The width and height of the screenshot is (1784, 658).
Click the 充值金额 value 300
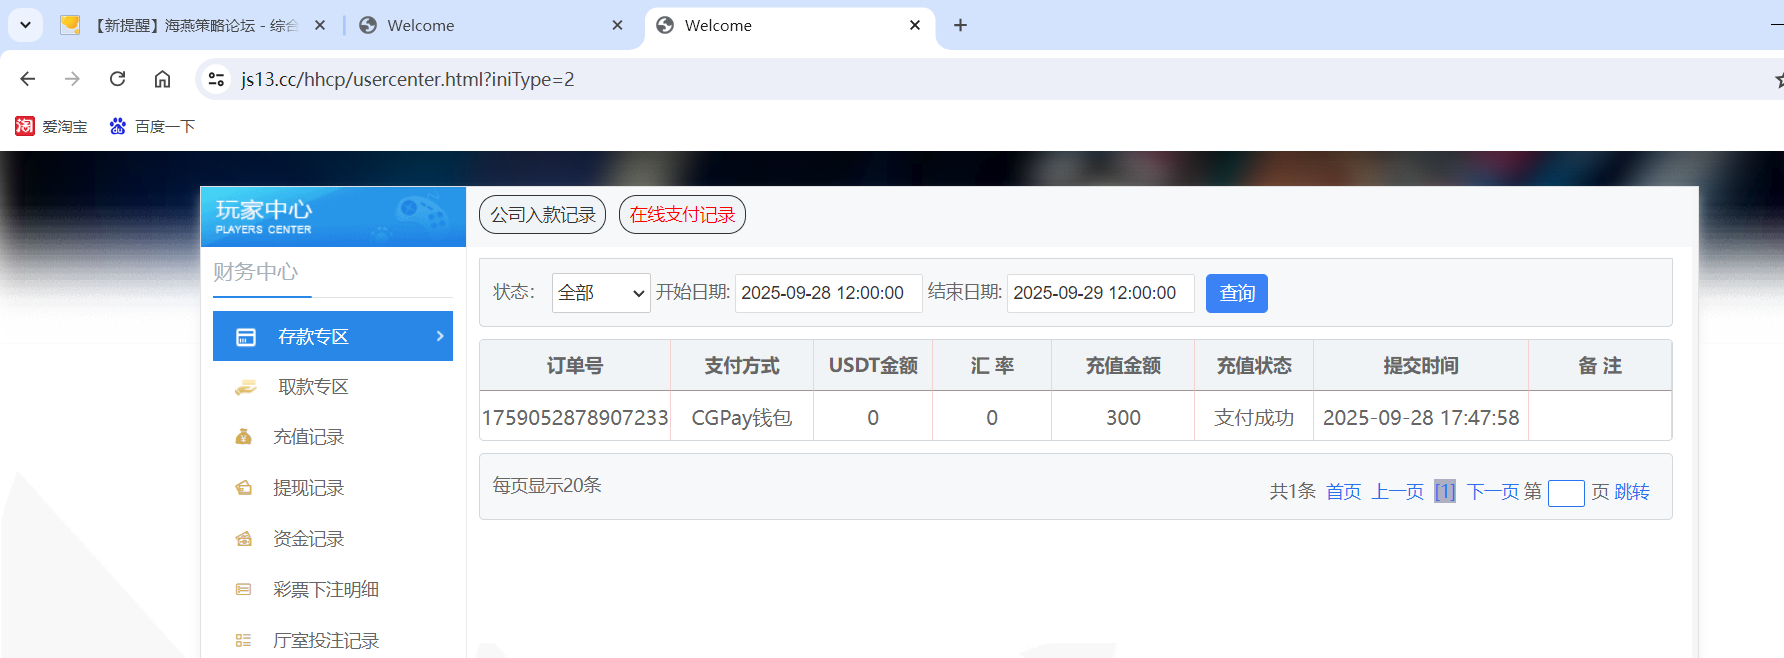coord(1123,417)
